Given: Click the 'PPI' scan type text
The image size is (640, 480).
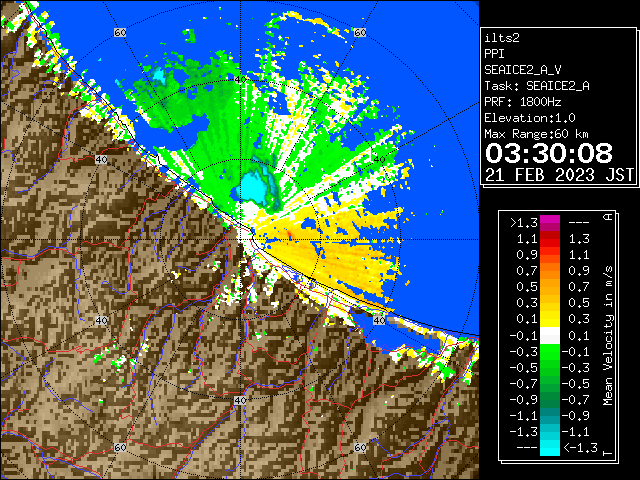Looking at the screenshot, I should 494,54.
